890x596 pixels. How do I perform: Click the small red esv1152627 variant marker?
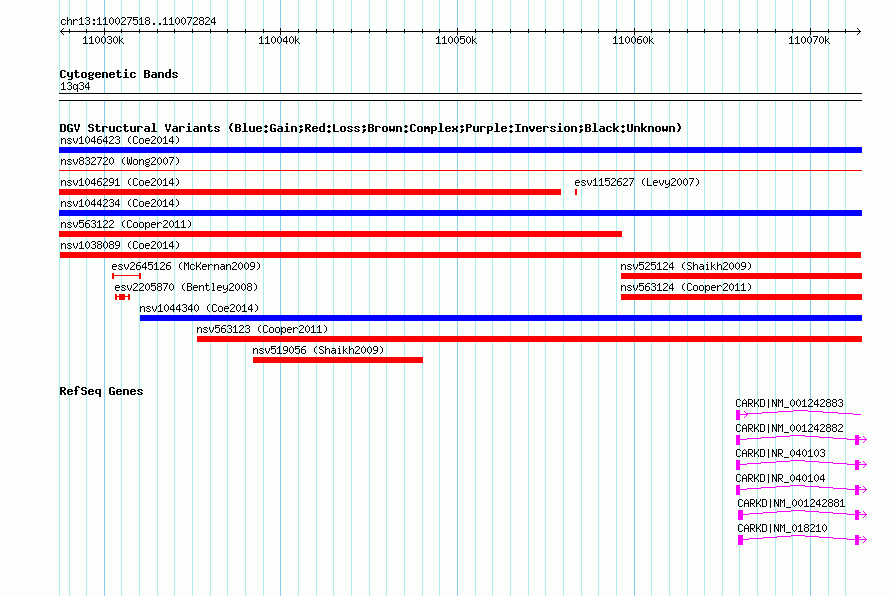[x=576, y=192]
